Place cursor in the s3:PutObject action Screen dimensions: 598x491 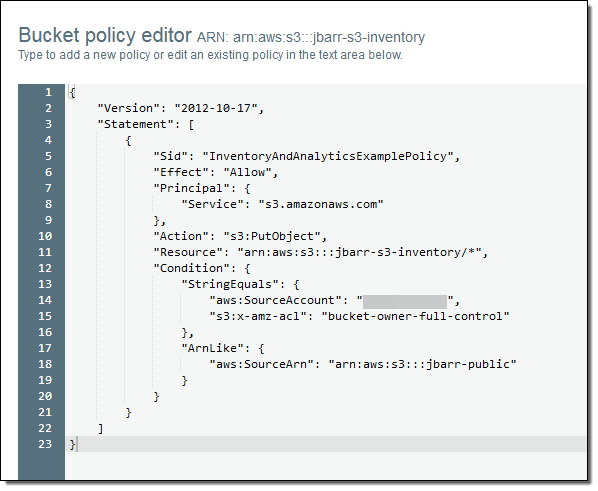tap(272, 237)
